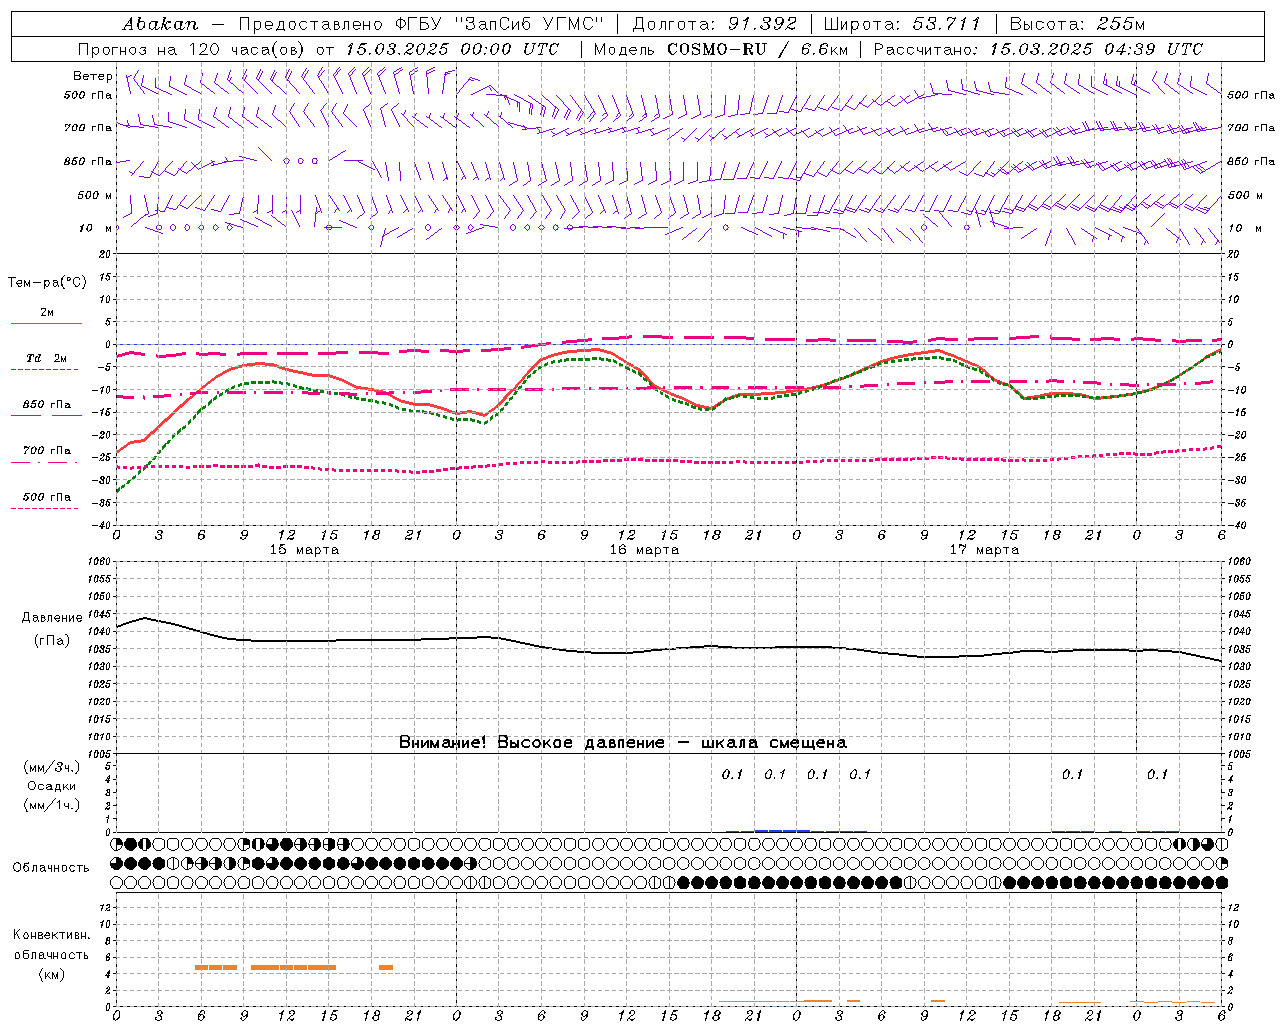
Task: Click the (гПа) pressure unit label
Action: point(52,640)
